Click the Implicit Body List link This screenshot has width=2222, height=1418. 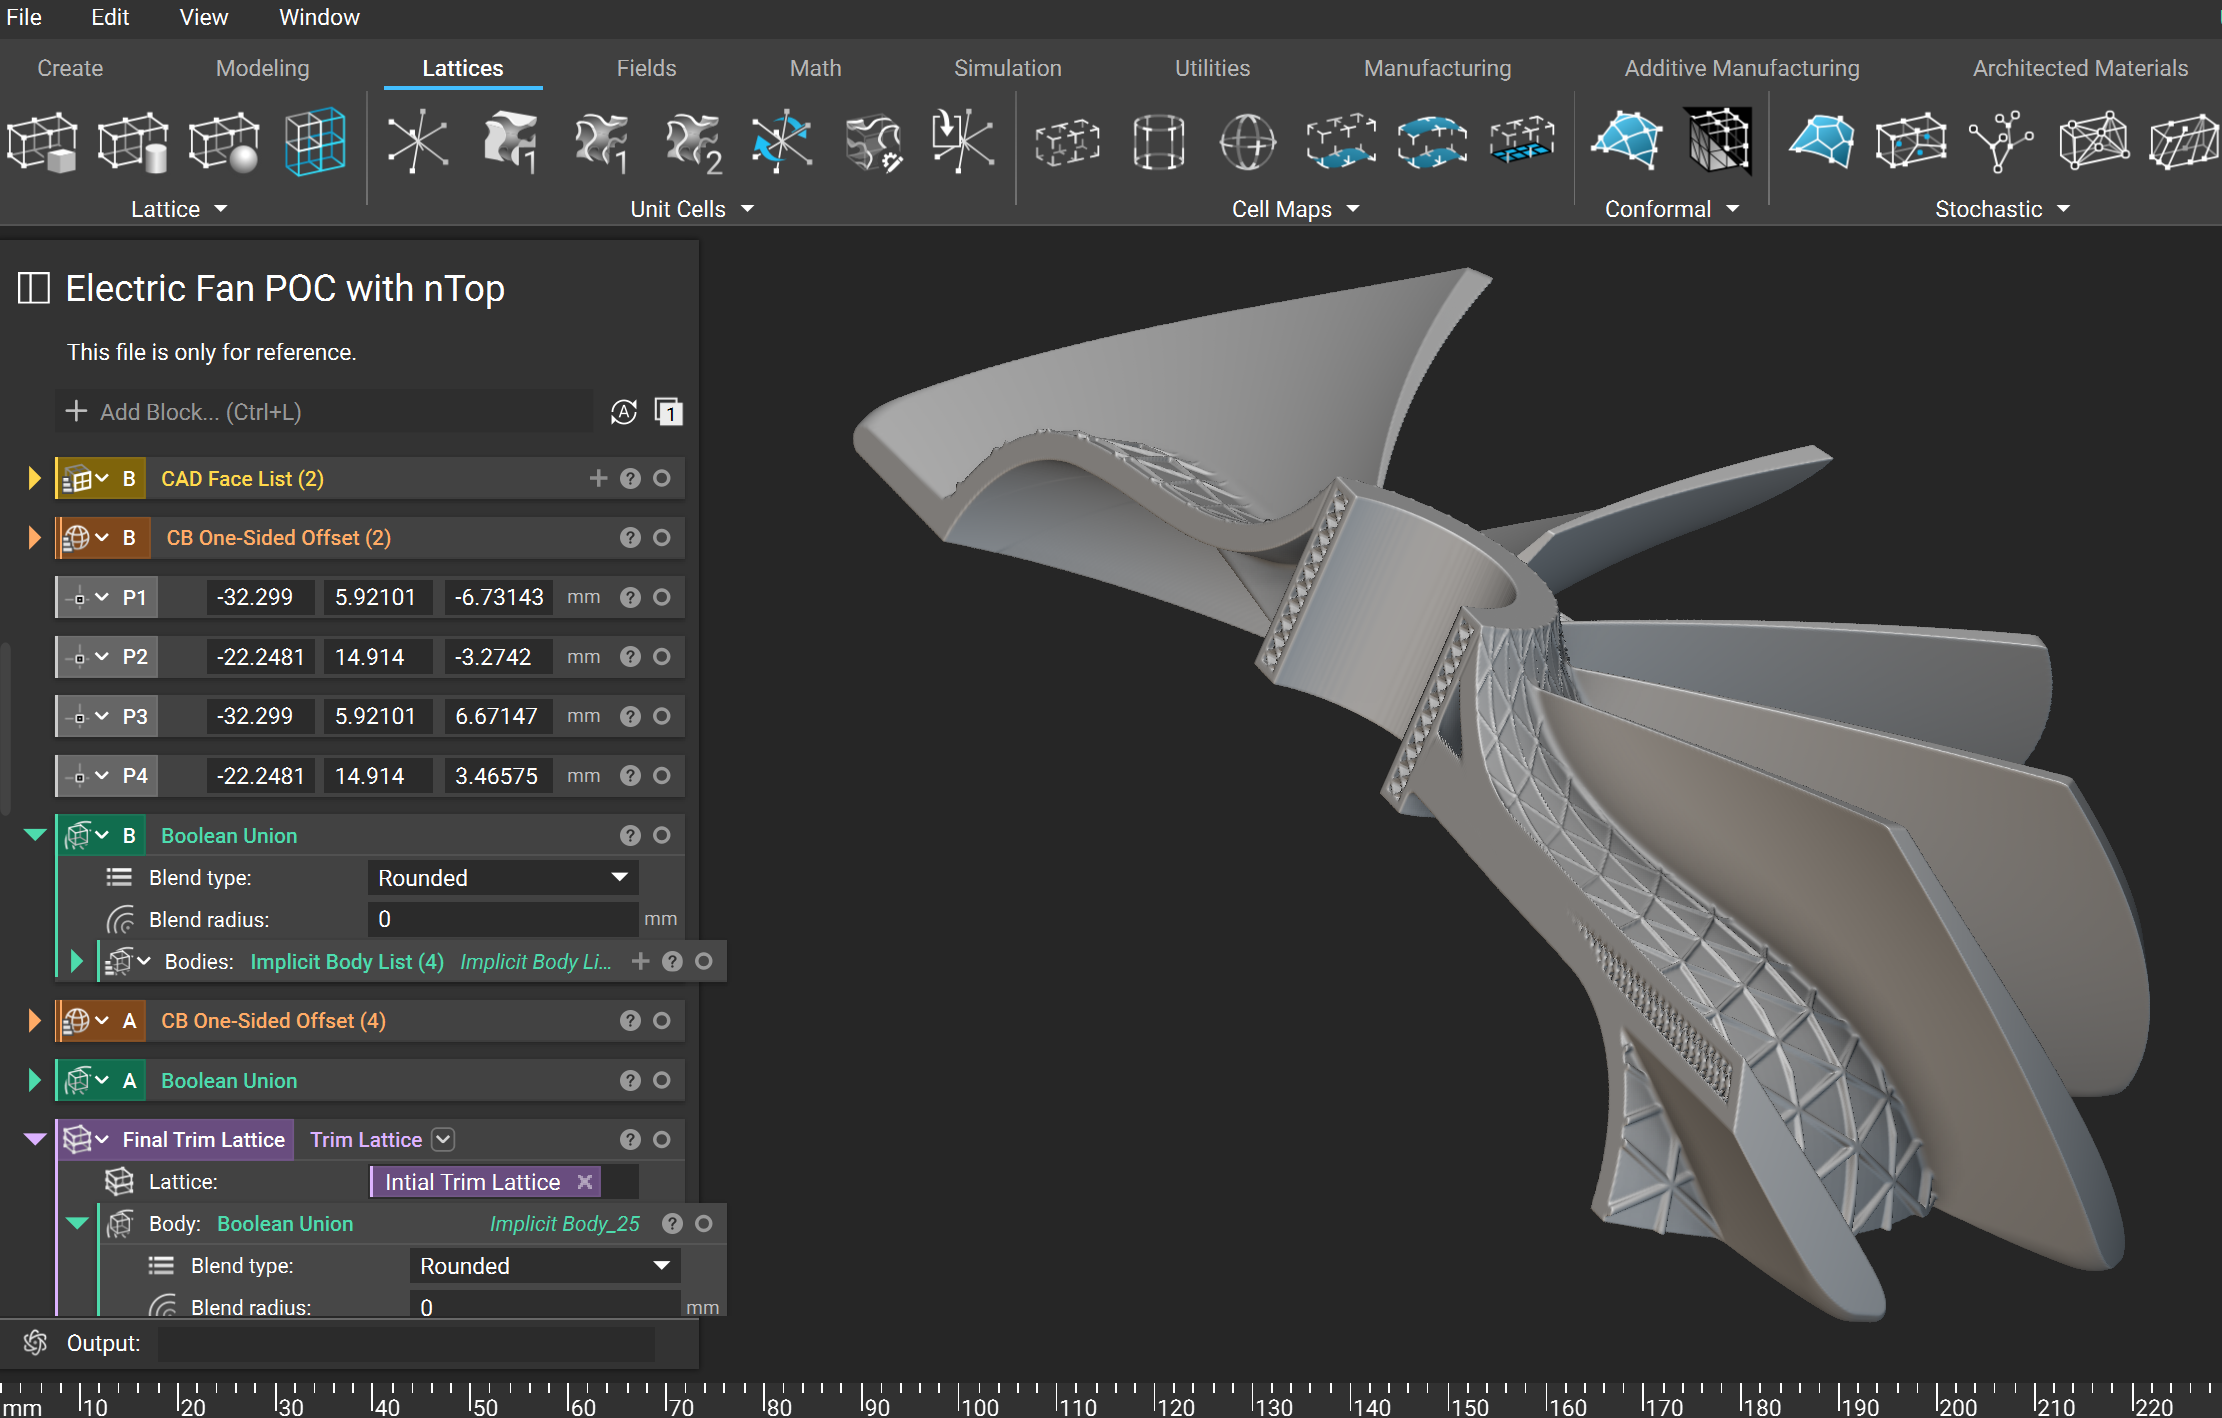point(346,961)
